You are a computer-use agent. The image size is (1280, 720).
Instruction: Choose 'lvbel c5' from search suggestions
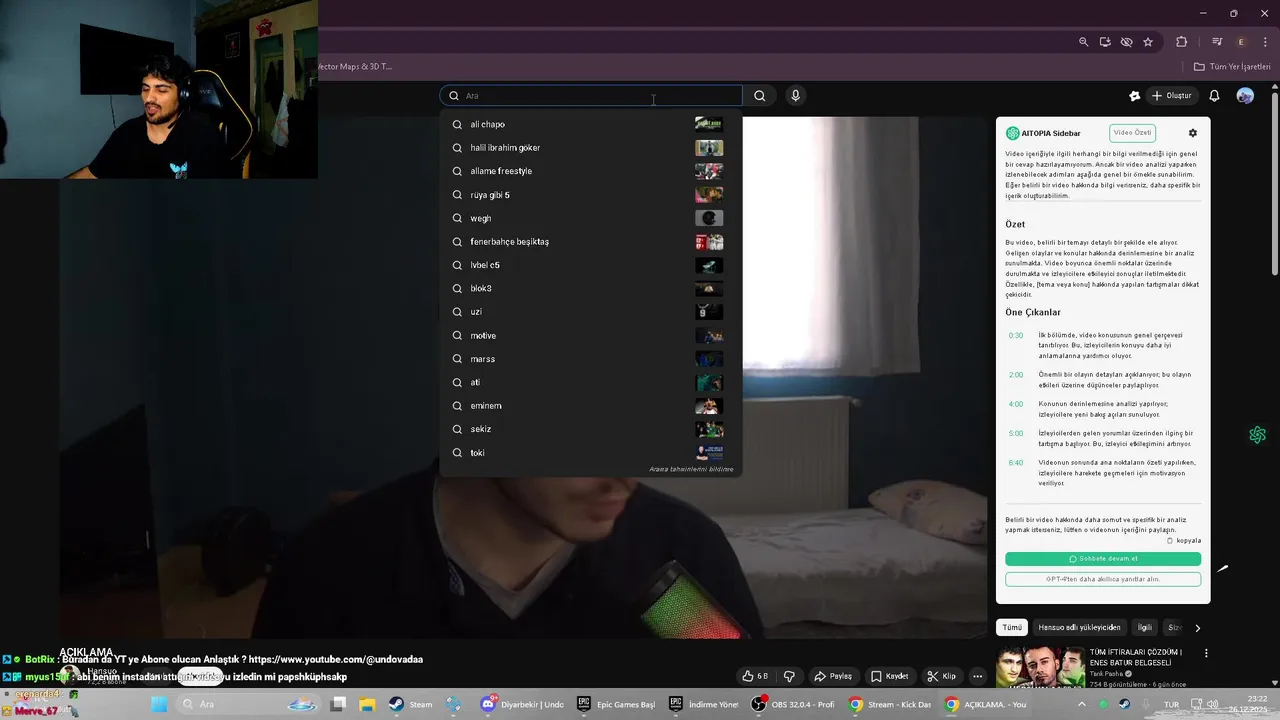click(x=591, y=265)
